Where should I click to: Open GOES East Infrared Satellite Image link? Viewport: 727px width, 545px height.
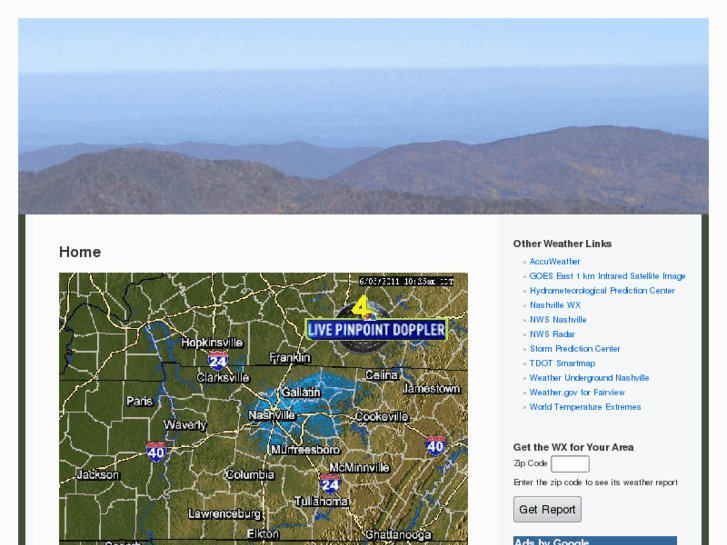pos(607,276)
